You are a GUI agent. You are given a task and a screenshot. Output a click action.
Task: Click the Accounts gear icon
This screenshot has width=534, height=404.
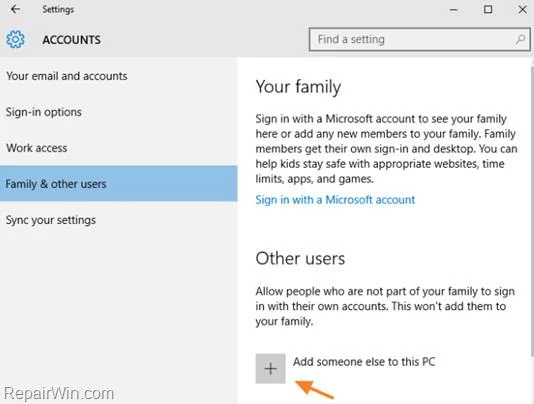[15, 40]
